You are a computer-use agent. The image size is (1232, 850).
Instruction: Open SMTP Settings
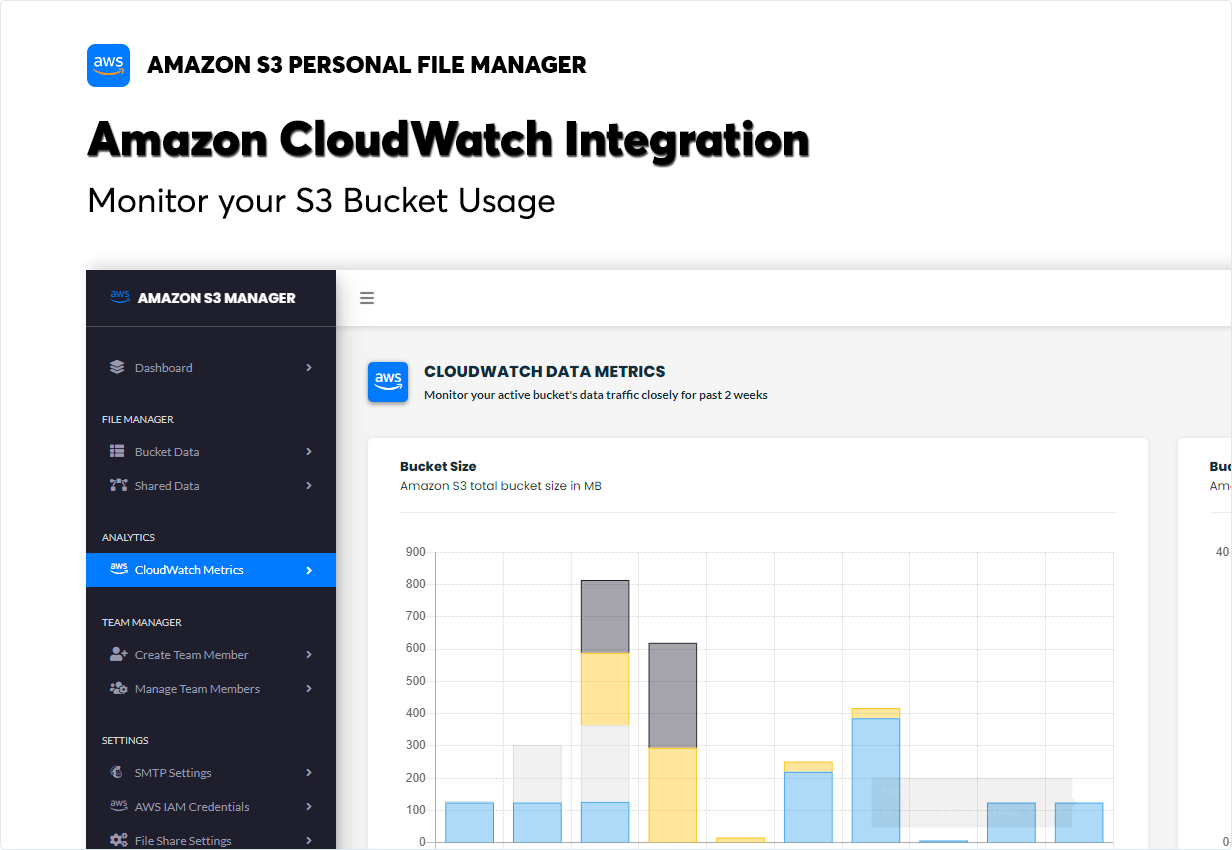[x=211, y=773]
